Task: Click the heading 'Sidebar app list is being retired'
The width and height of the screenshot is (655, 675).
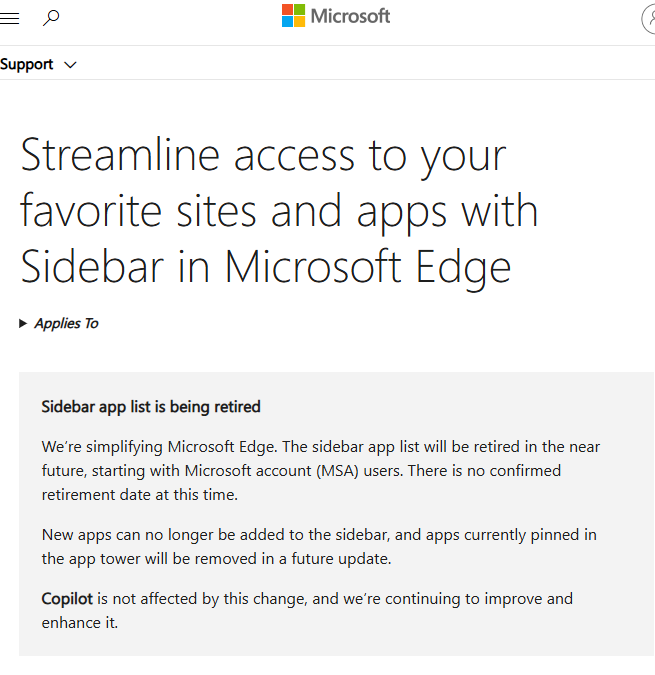Action: [151, 407]
